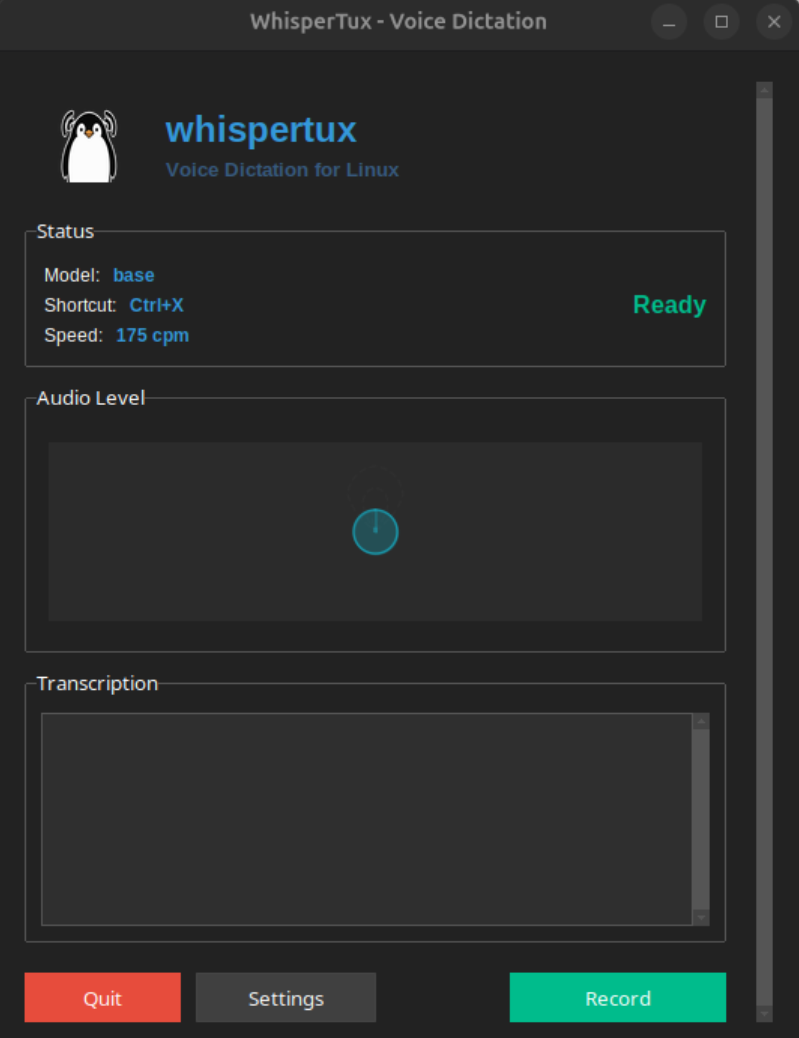The height and width of the screenshot is (1038, 799).
Task: Click the red Quit button
Action: [x=102, y=998]
